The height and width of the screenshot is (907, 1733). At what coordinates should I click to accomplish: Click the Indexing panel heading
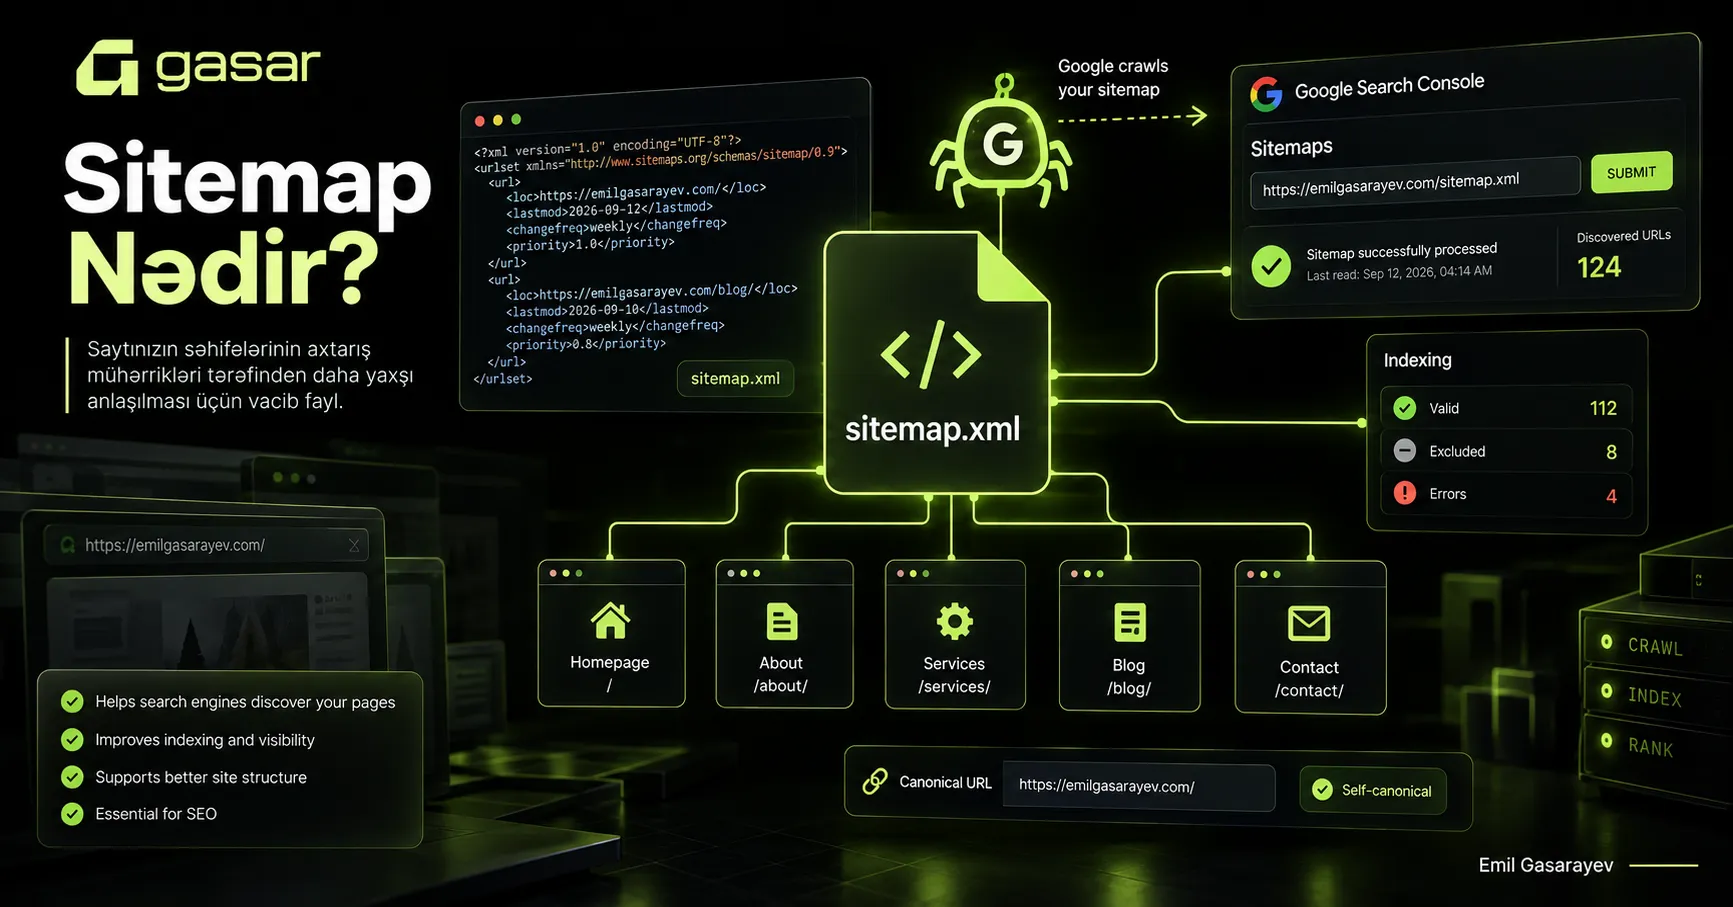click(x=1417, y=360)
